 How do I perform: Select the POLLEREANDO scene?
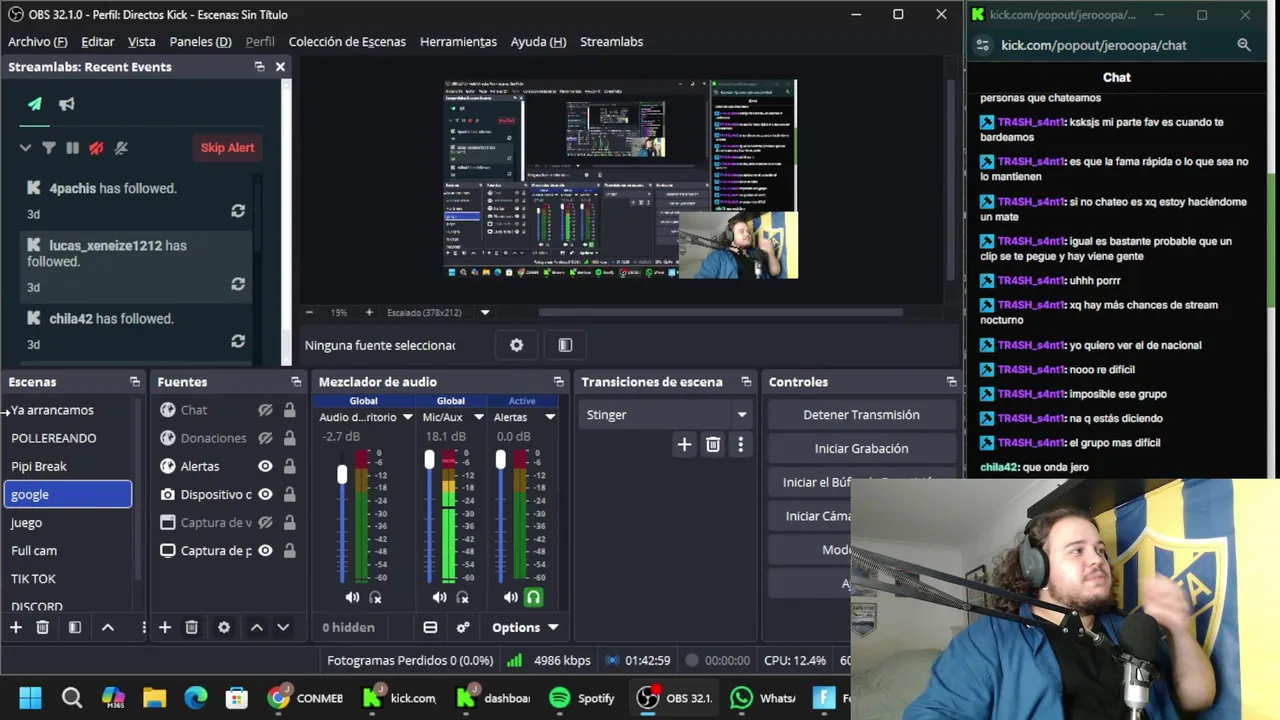[x=67, y=438]
